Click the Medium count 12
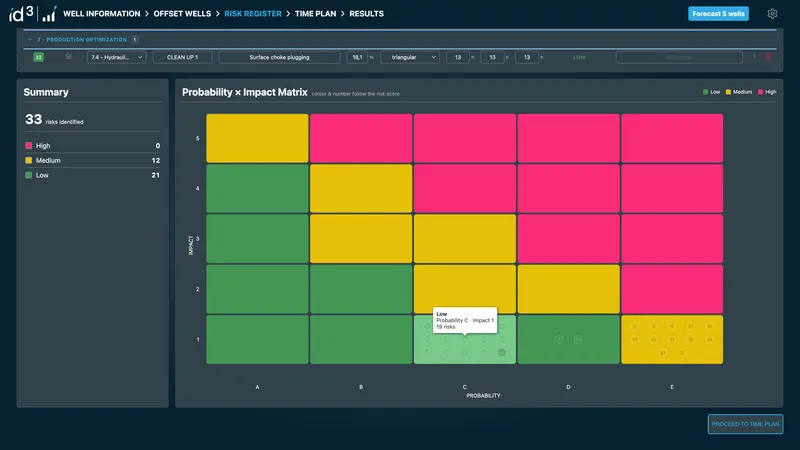 click(156, 160)
